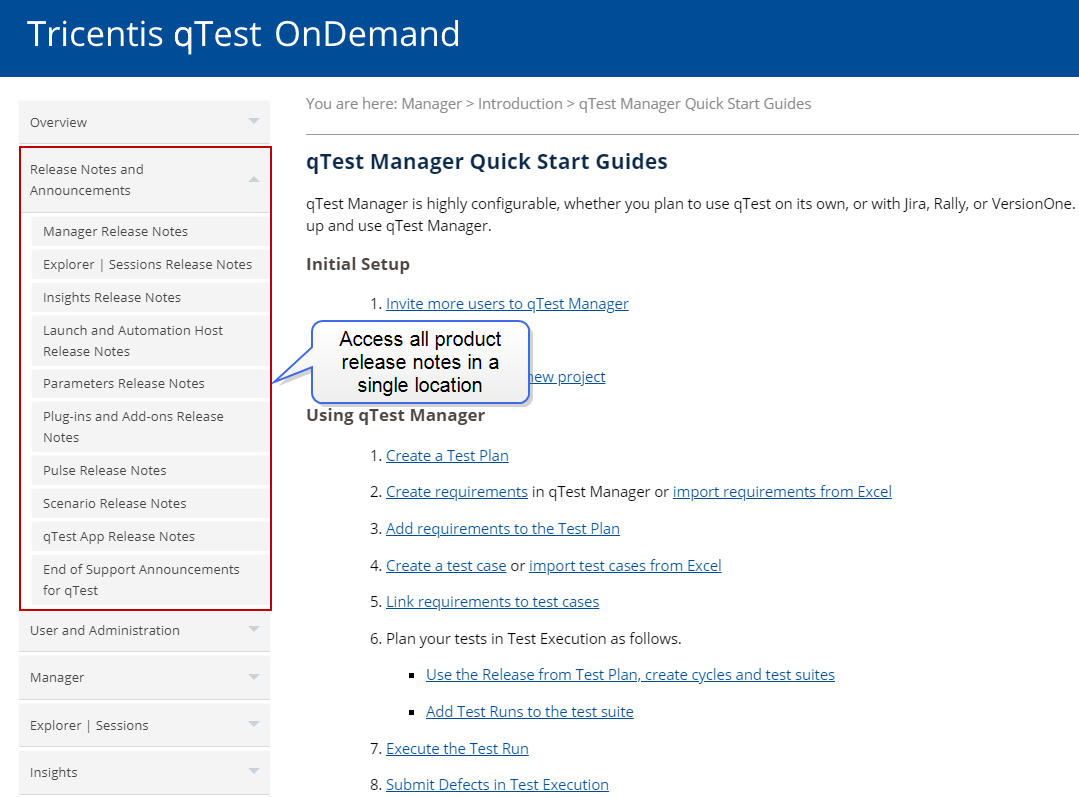This screenshot has width=1079, height=797.
Task: Click the Initial Setup heading
Action: click(358, 264)
